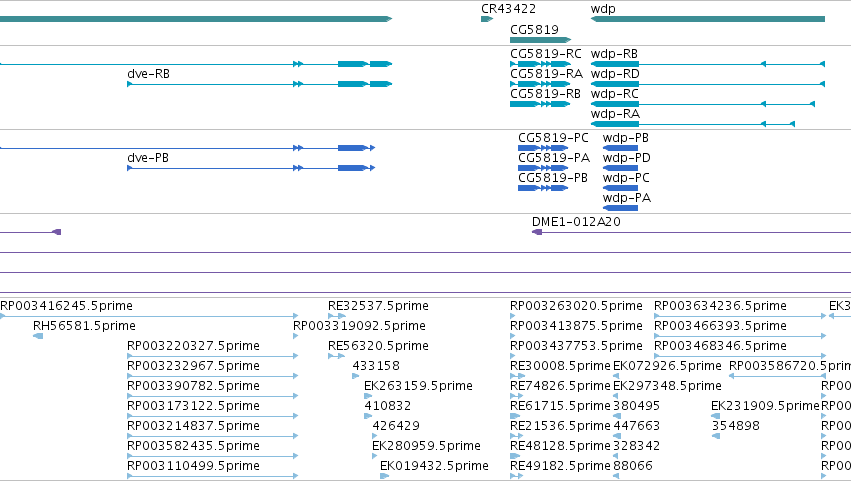Select the 410832 feature label
This screenshot has width=851, height=481.
[x=388, y=406]
